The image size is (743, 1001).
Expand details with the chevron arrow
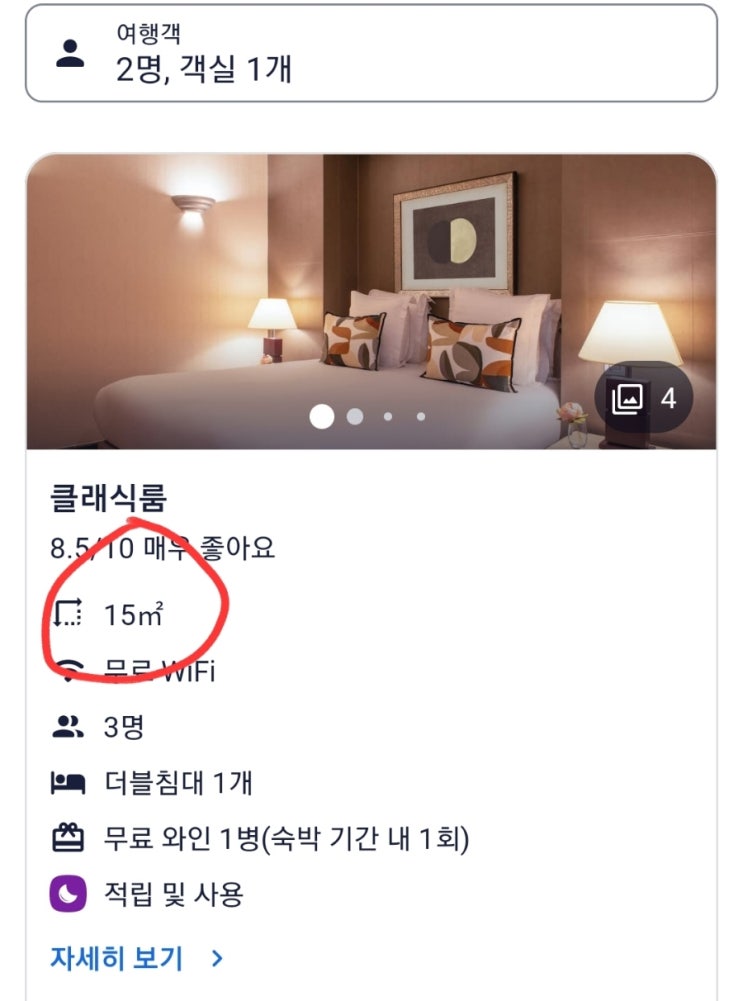(218, 960)
